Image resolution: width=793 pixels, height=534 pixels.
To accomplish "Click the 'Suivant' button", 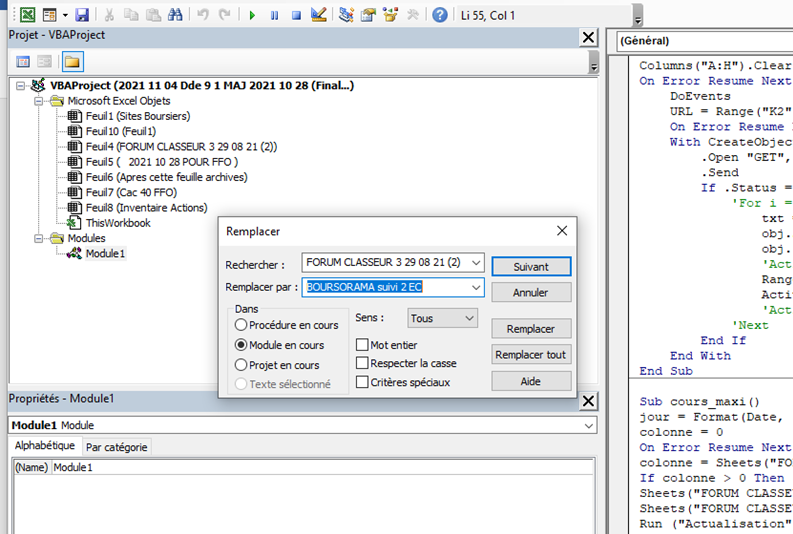I will point(530,267).
